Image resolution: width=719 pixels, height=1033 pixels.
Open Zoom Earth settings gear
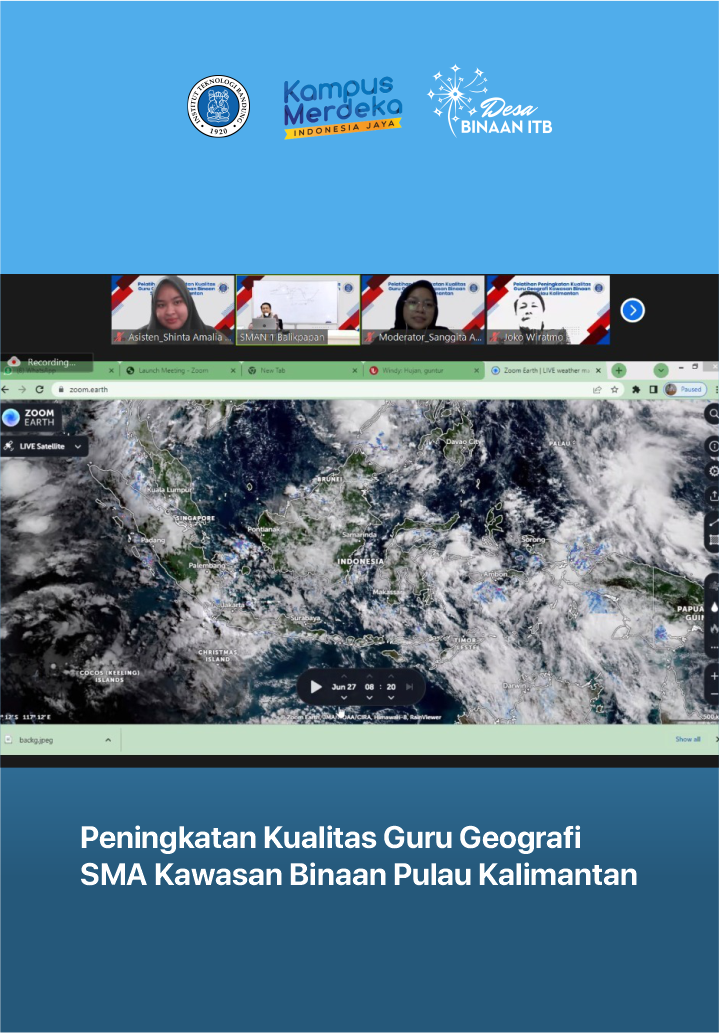click(x=713, y=471)
